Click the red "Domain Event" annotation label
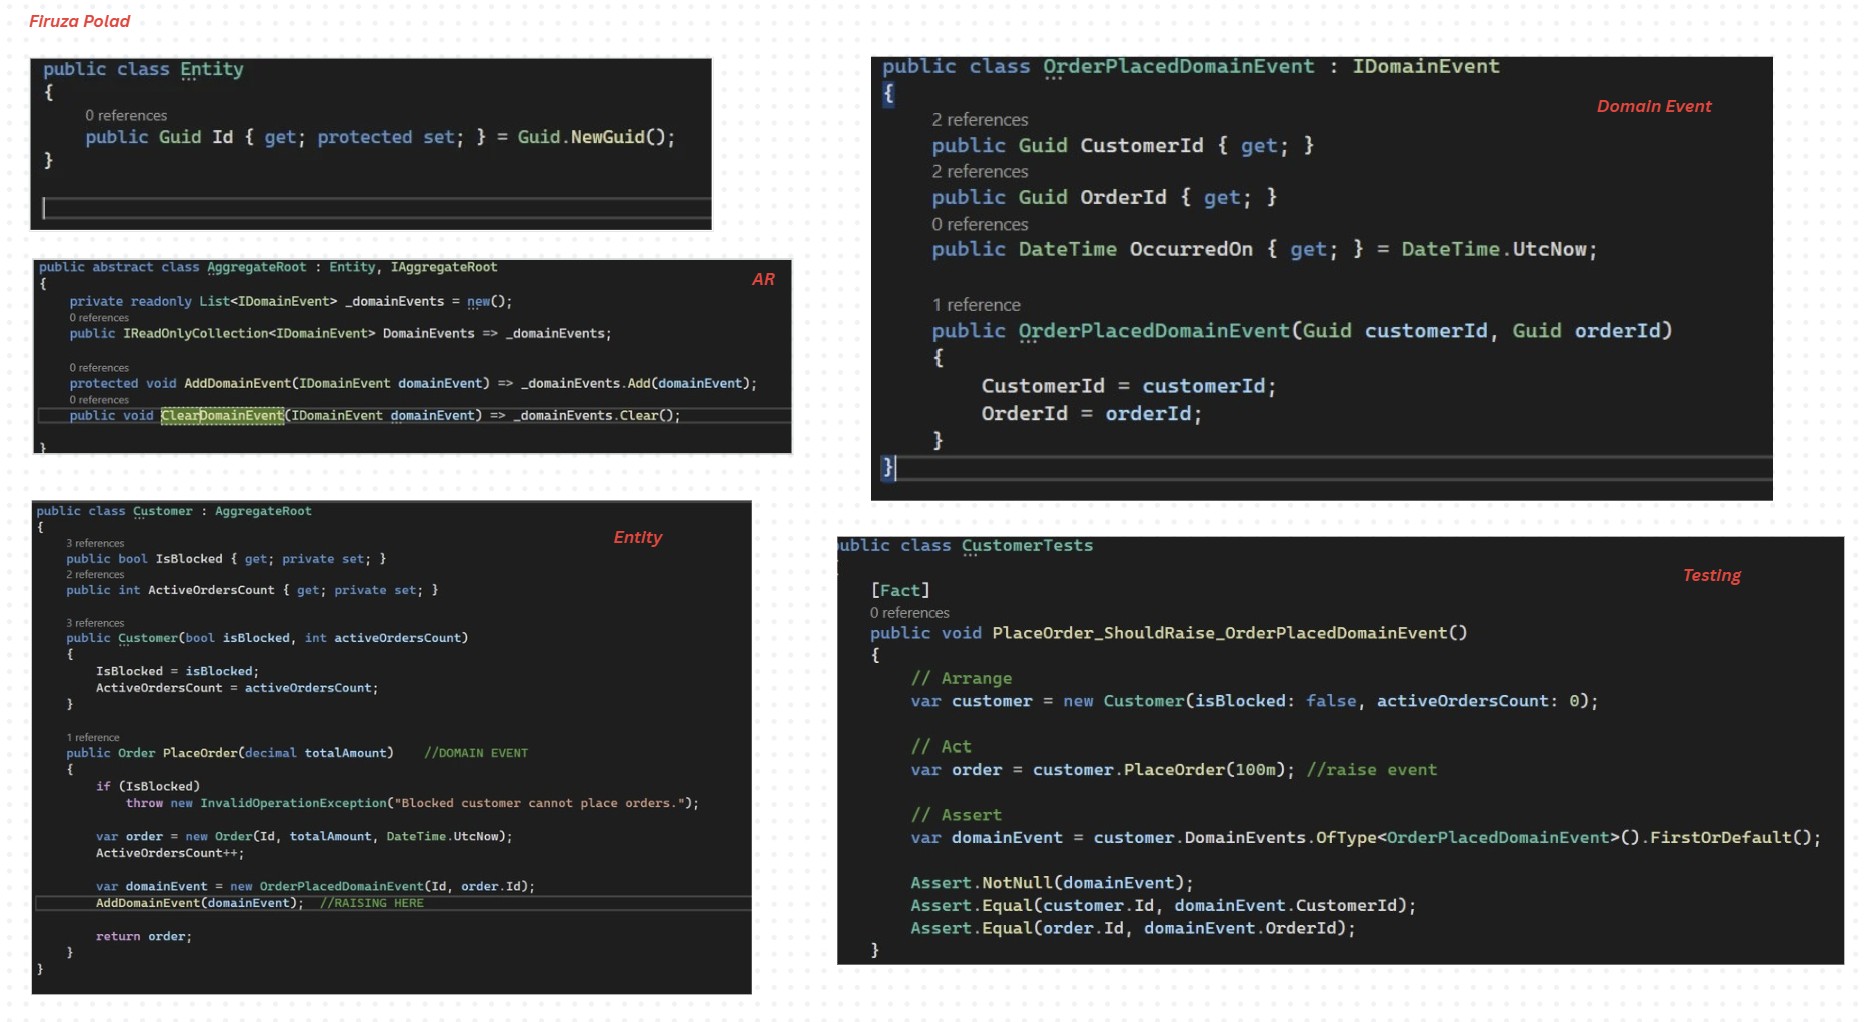This screenshot has height=1022, width=1868. point(1653,106)
